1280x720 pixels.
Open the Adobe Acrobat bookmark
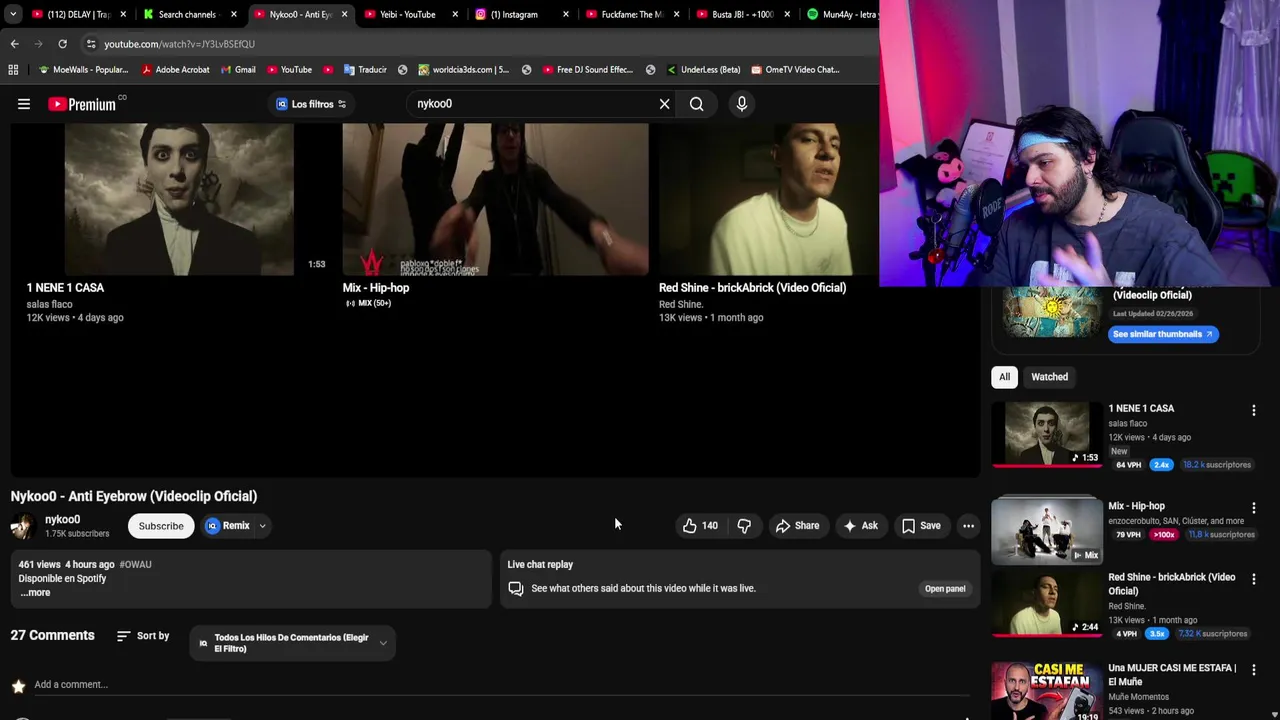(175, 70)
